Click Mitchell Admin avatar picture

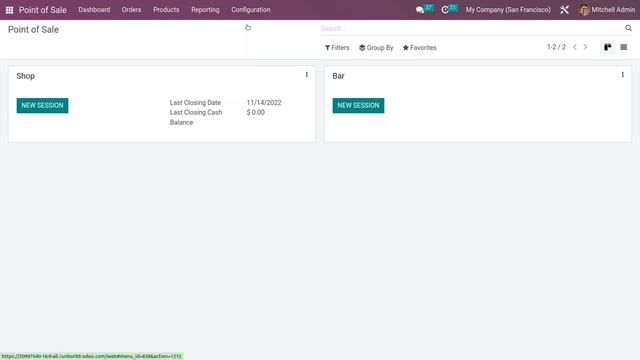[x=584, y=10]
